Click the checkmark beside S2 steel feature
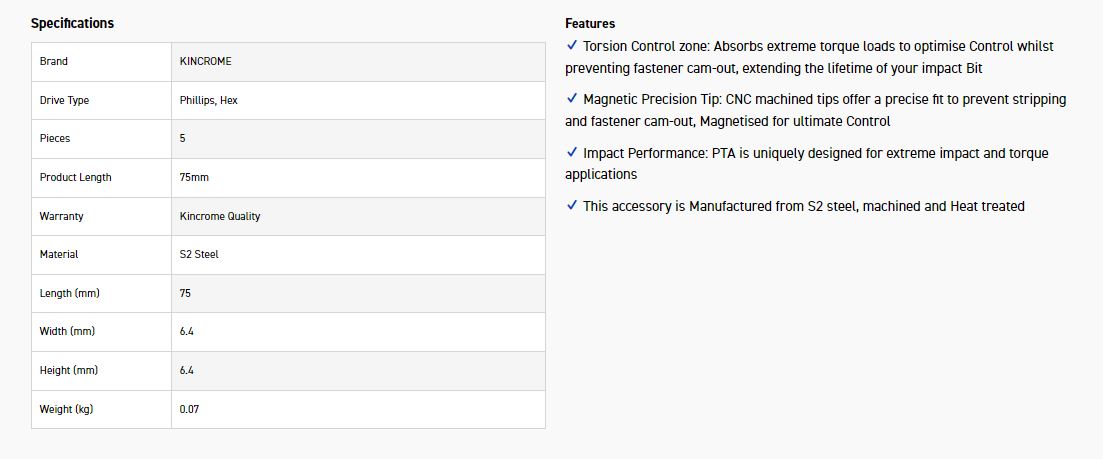The width and height of the screenshot is (1103, 459). (571, 205)
